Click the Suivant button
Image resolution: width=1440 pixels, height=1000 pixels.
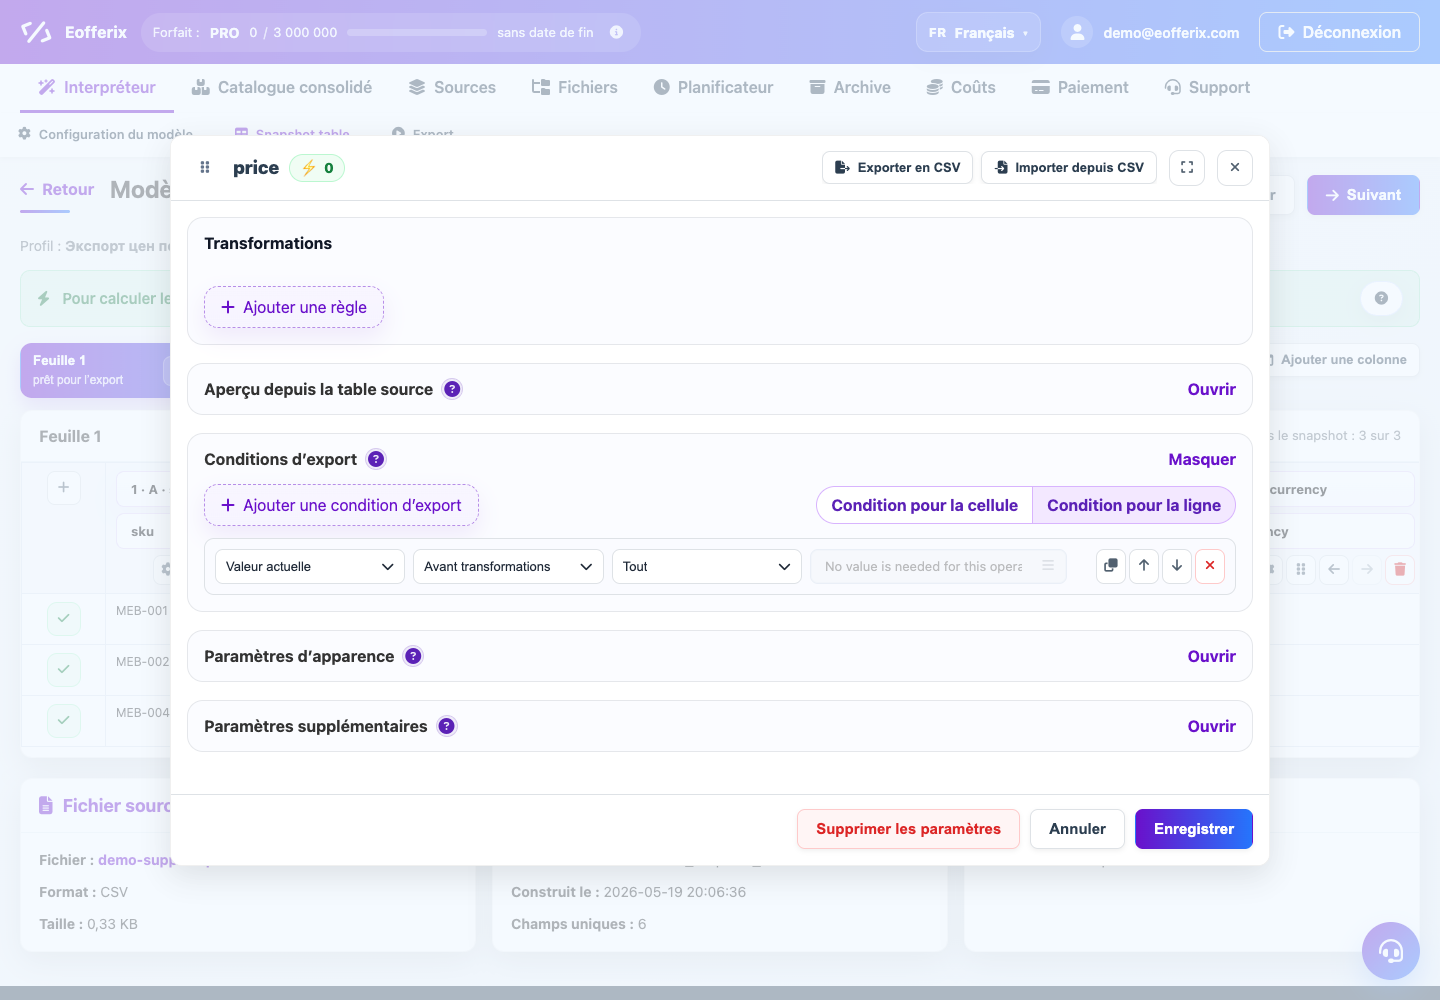coord(1363,195)
